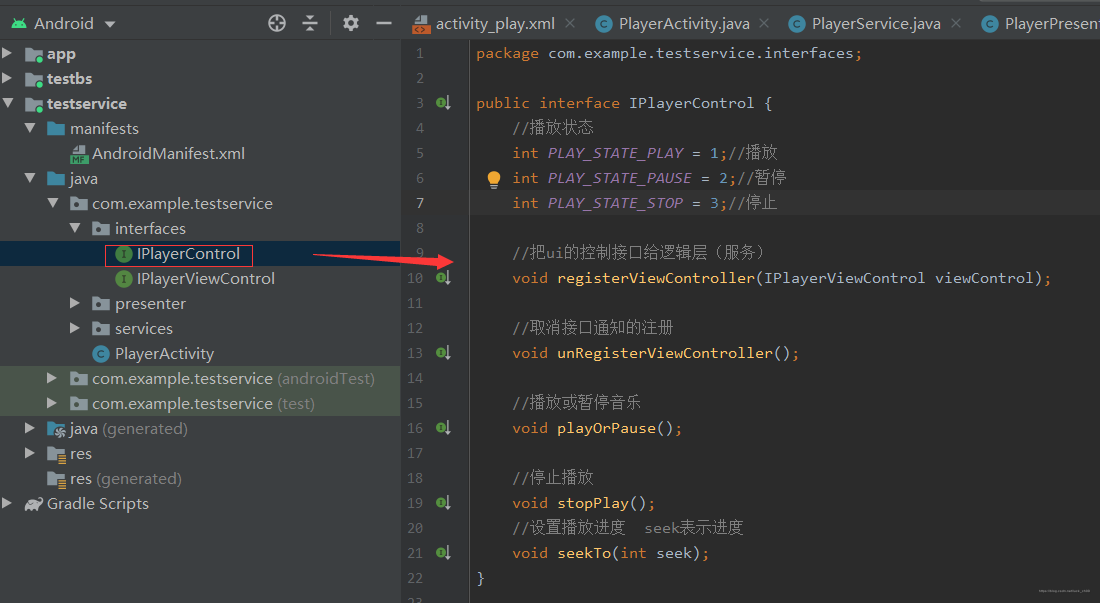Click the intention lightbulb on line 6

(494, 179)
